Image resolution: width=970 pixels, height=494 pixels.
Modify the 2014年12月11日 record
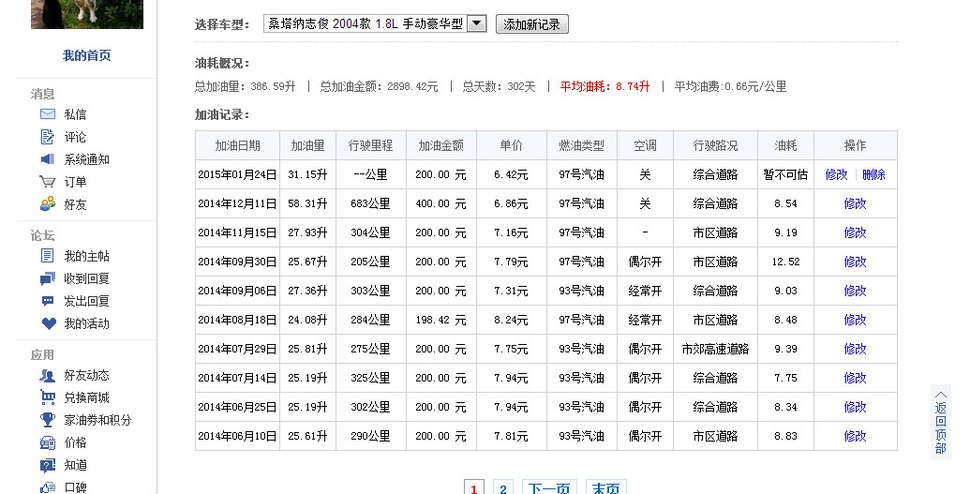coord(855,203)
